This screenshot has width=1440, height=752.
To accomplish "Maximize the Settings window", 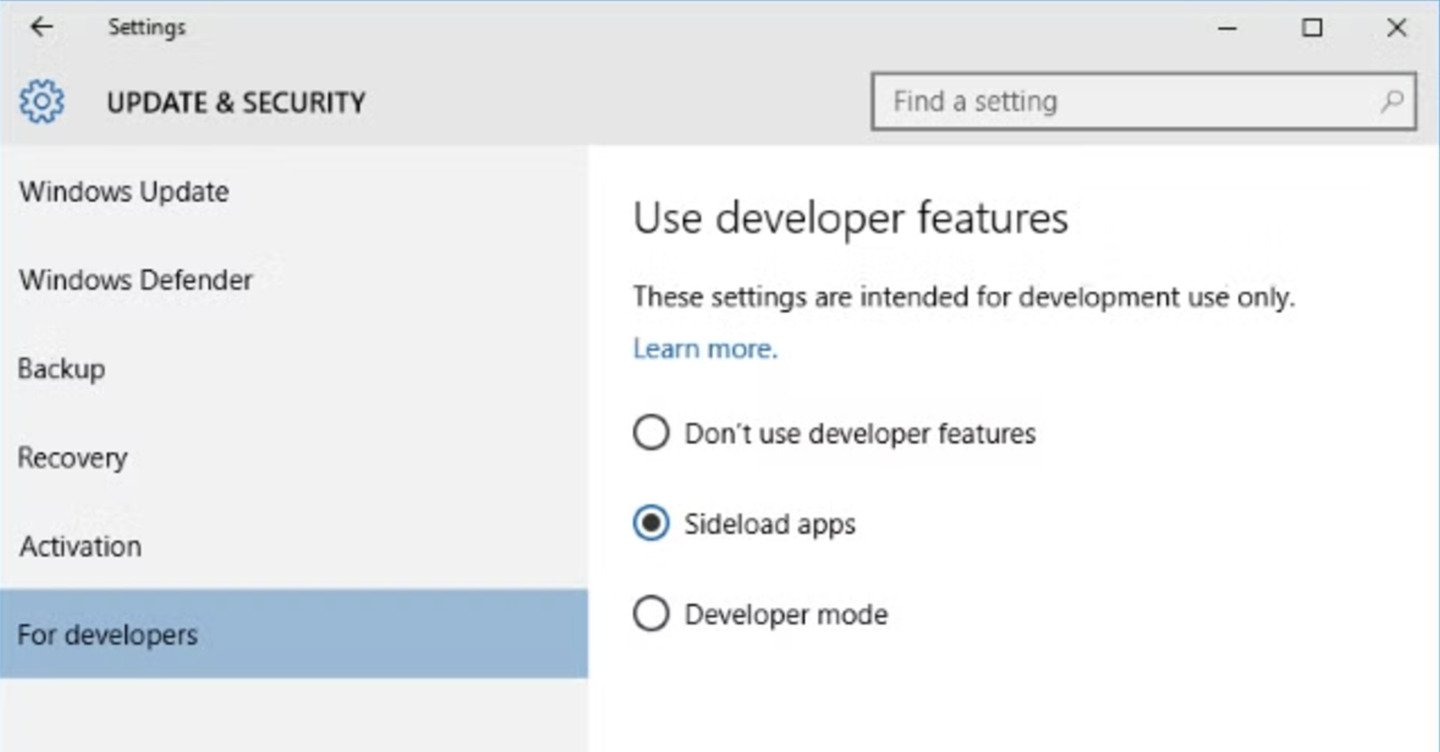I will (x=1312, y=28).
